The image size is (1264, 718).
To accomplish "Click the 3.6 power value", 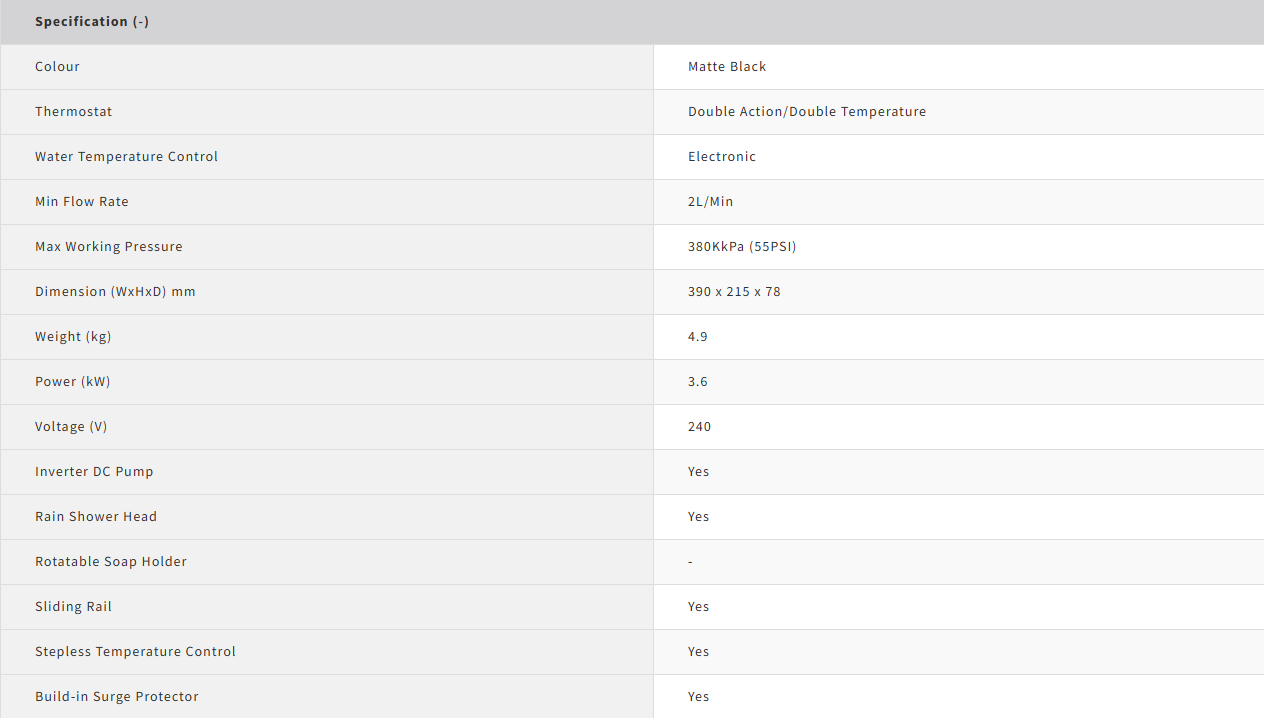I will pyautogui.click(x=698, y=382).
